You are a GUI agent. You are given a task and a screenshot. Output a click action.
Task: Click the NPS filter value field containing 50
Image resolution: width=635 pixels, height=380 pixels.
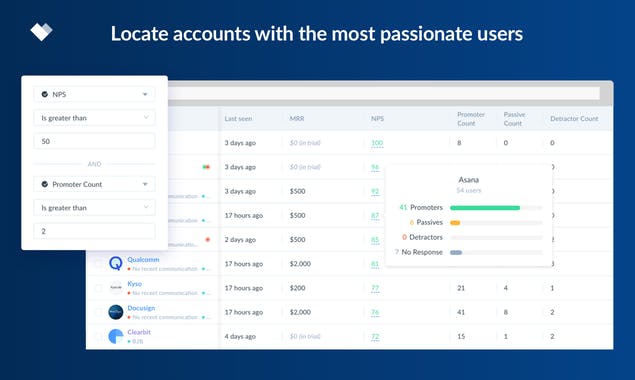pyautogui.click(x=94, y=141)
